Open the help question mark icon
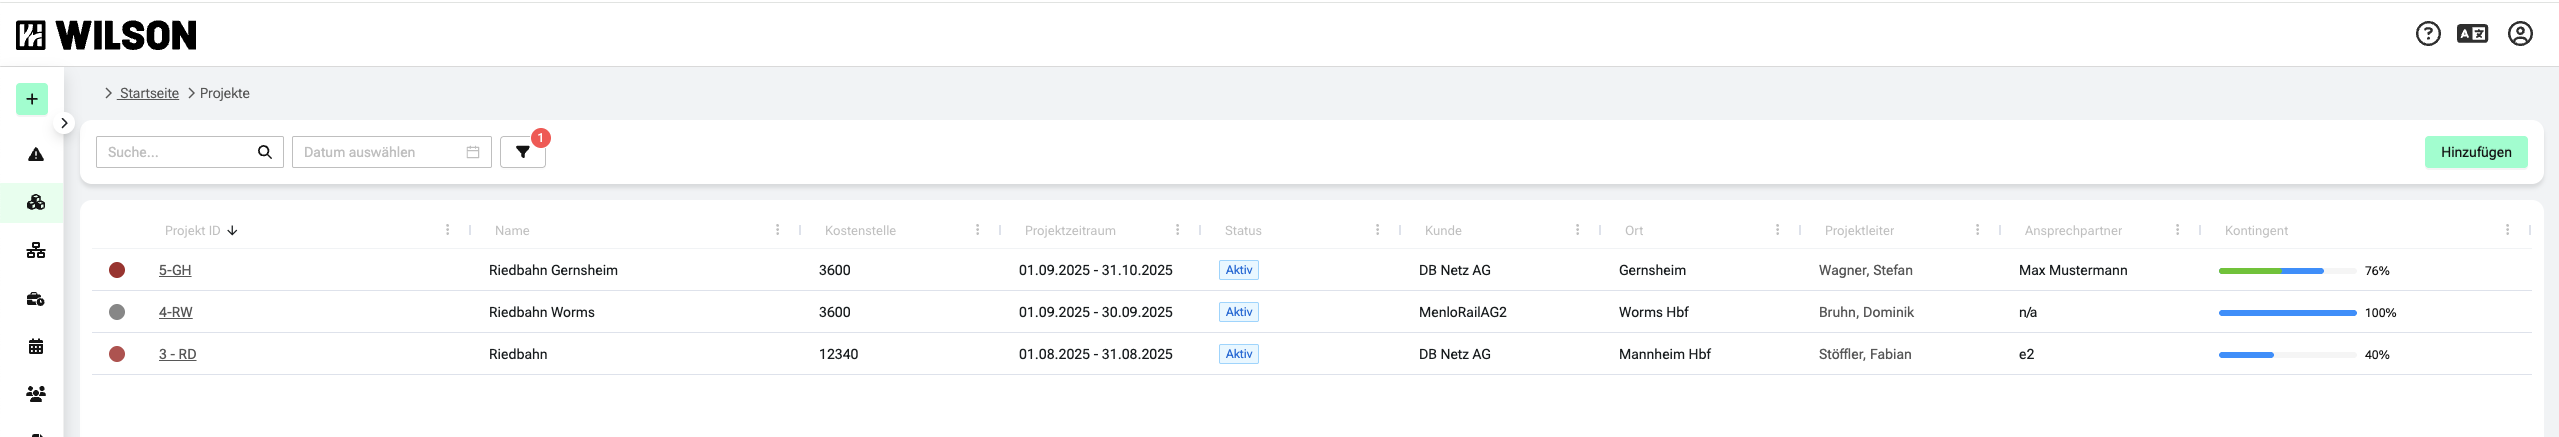This screenshot has width=2559, height=437. [x=2427, y=35]
